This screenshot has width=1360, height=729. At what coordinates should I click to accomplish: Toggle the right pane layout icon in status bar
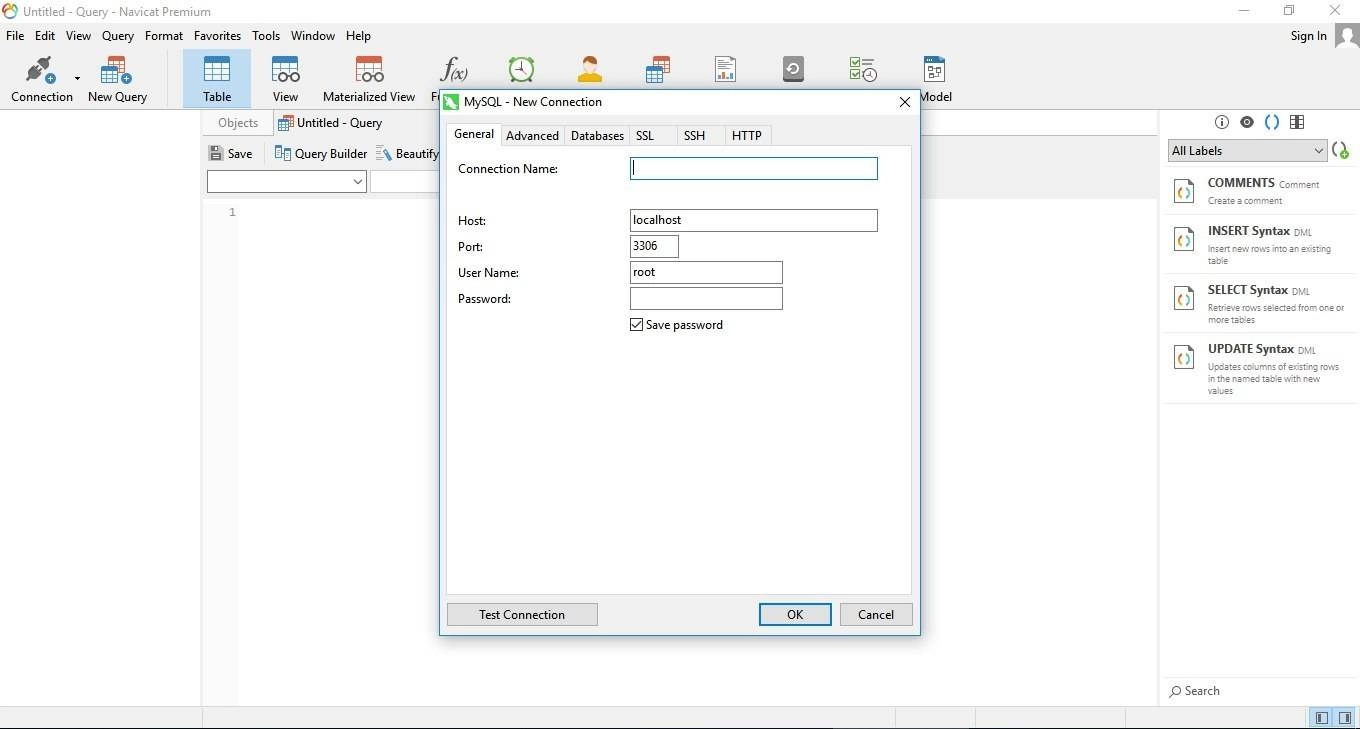tap(1345, 718)
